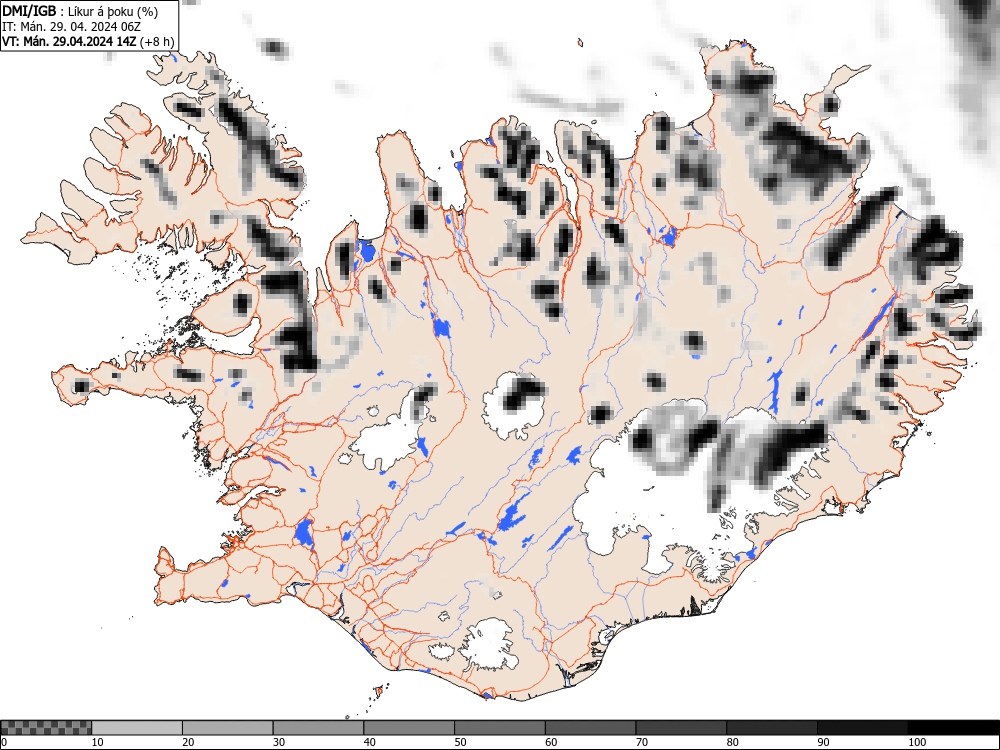Screen dimensions: 1000x750
Task: Click the round Hofsjökull glacier in central Iceland
Action: pyautogui.click(x=514, y=406)
